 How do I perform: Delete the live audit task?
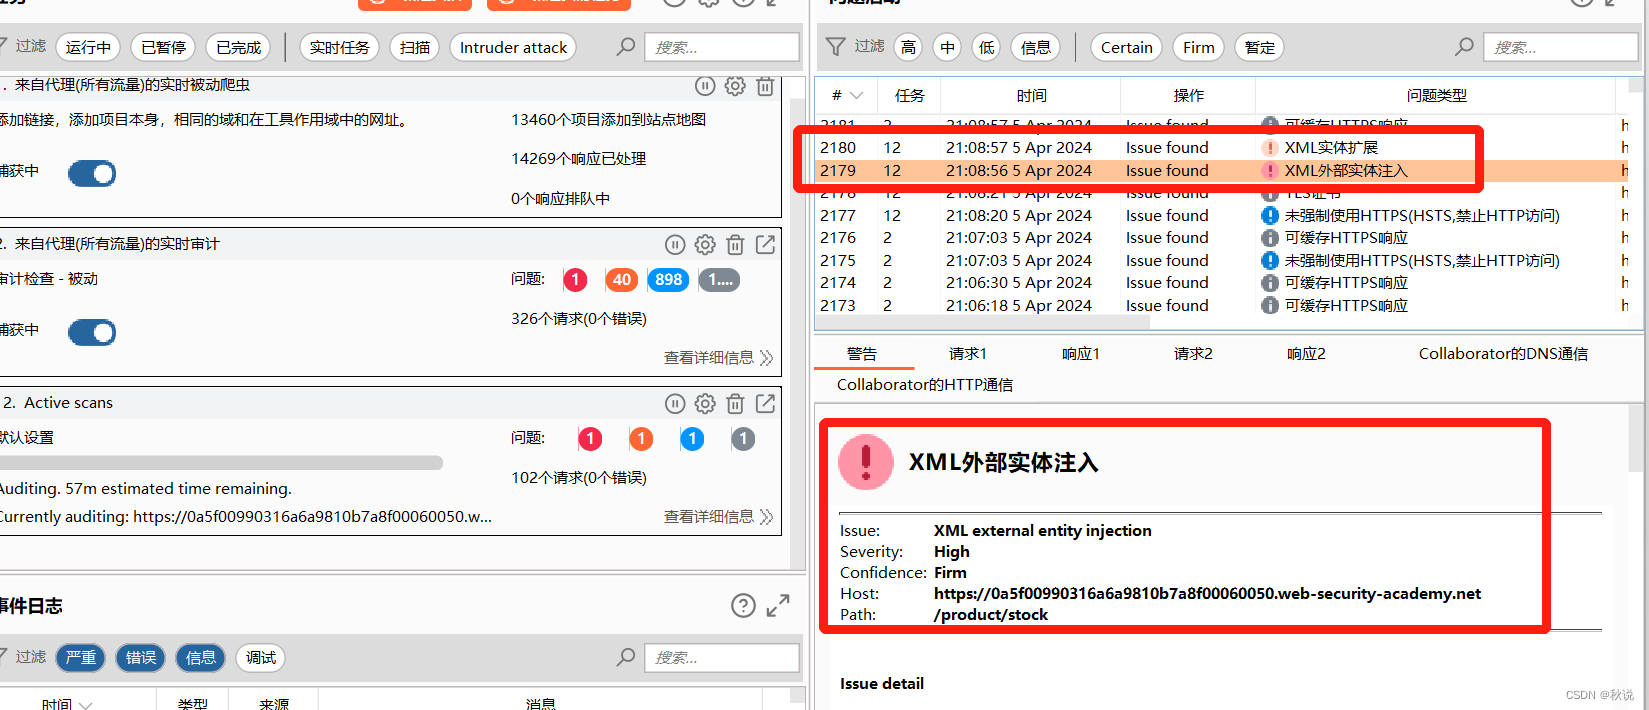point(735,245)
